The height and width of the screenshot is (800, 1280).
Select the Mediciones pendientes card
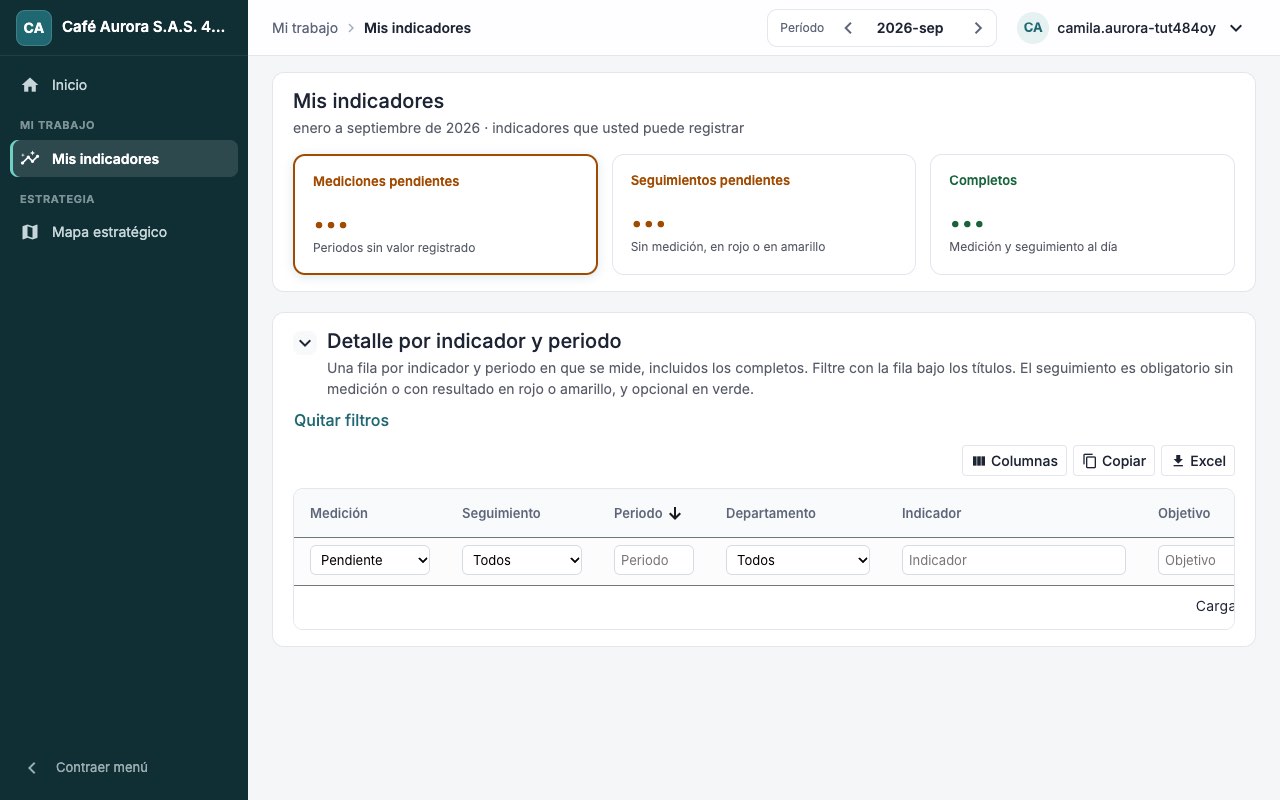pyautogui.click(x=445, y=214)
